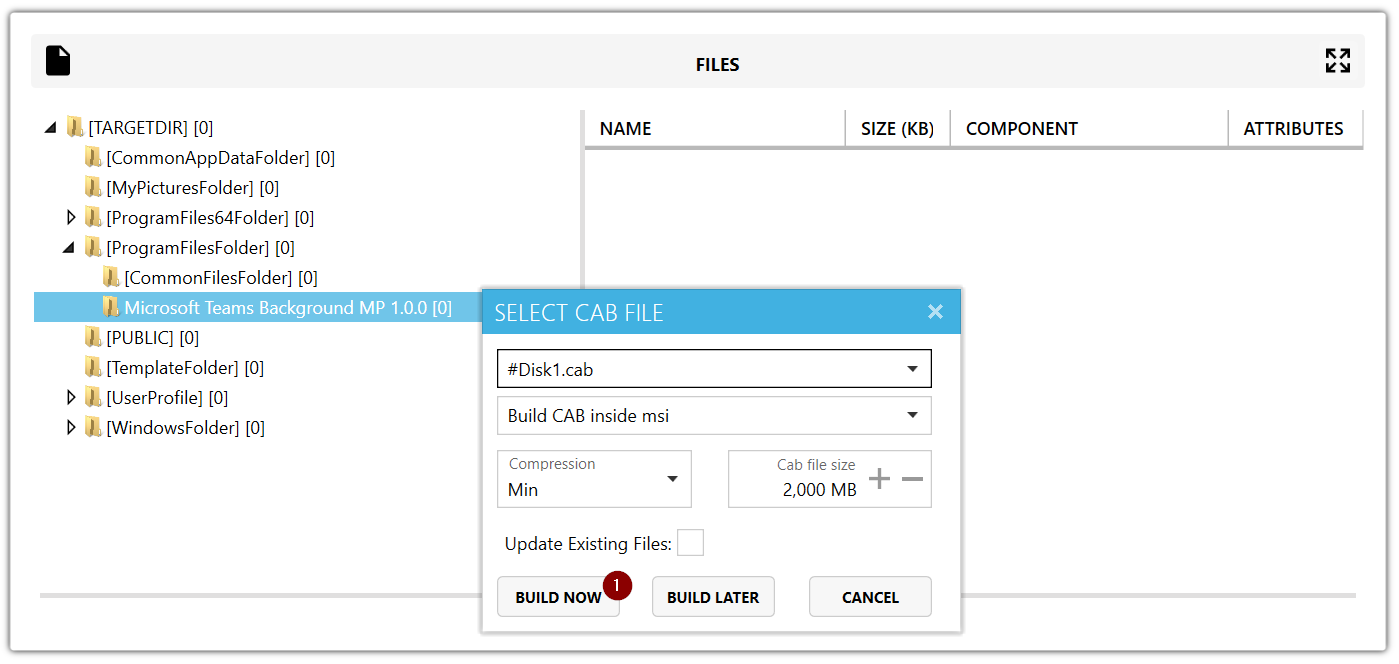This screenshot has width=1399, height=664.
Task: Expand the ProgramFiles64Folder tree node
Action: point(70,217)
